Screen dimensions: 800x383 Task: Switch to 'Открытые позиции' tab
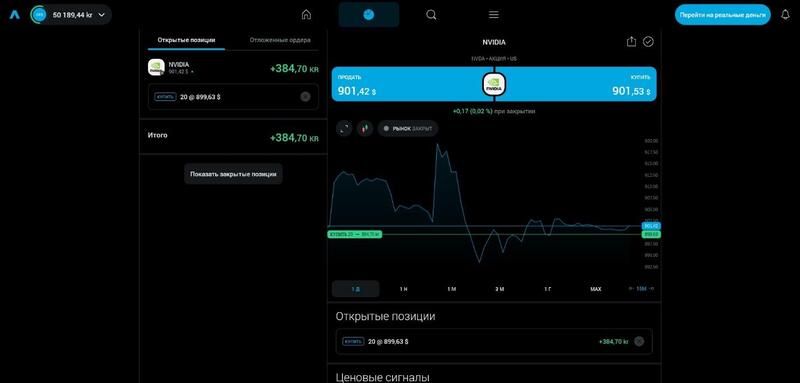pyautogui.click(x=186, y=40)
